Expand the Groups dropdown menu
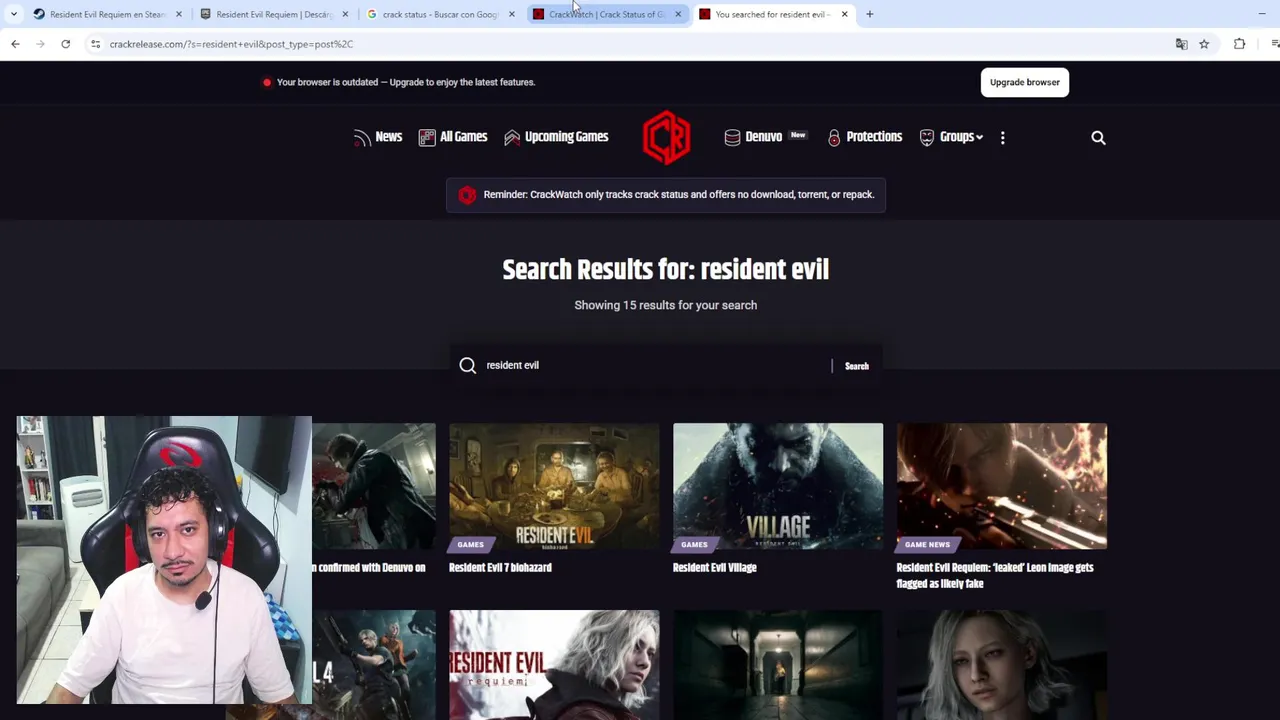The image size is (1280, 720). pos(961,137)
